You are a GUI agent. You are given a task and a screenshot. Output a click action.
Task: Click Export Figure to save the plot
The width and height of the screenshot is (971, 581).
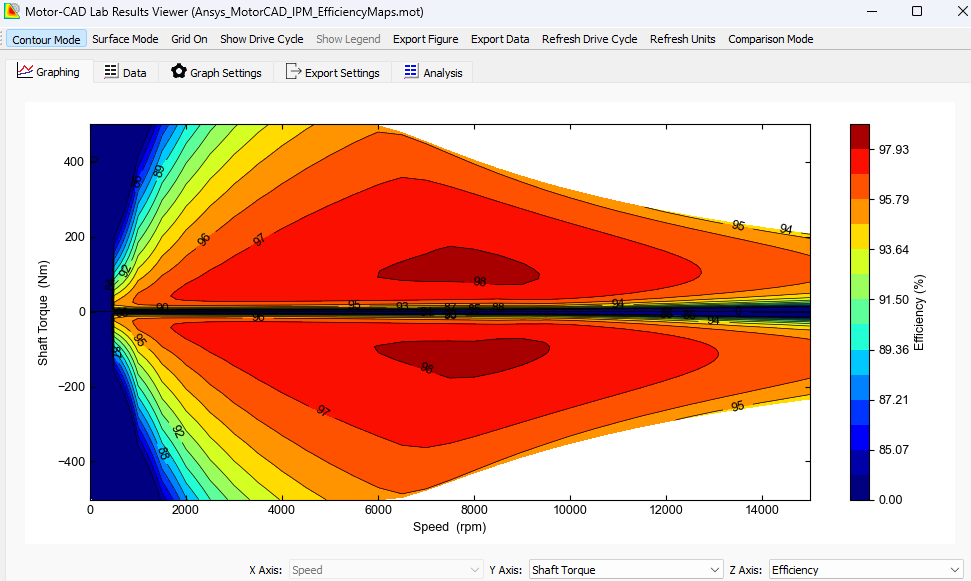pos(425,39)
